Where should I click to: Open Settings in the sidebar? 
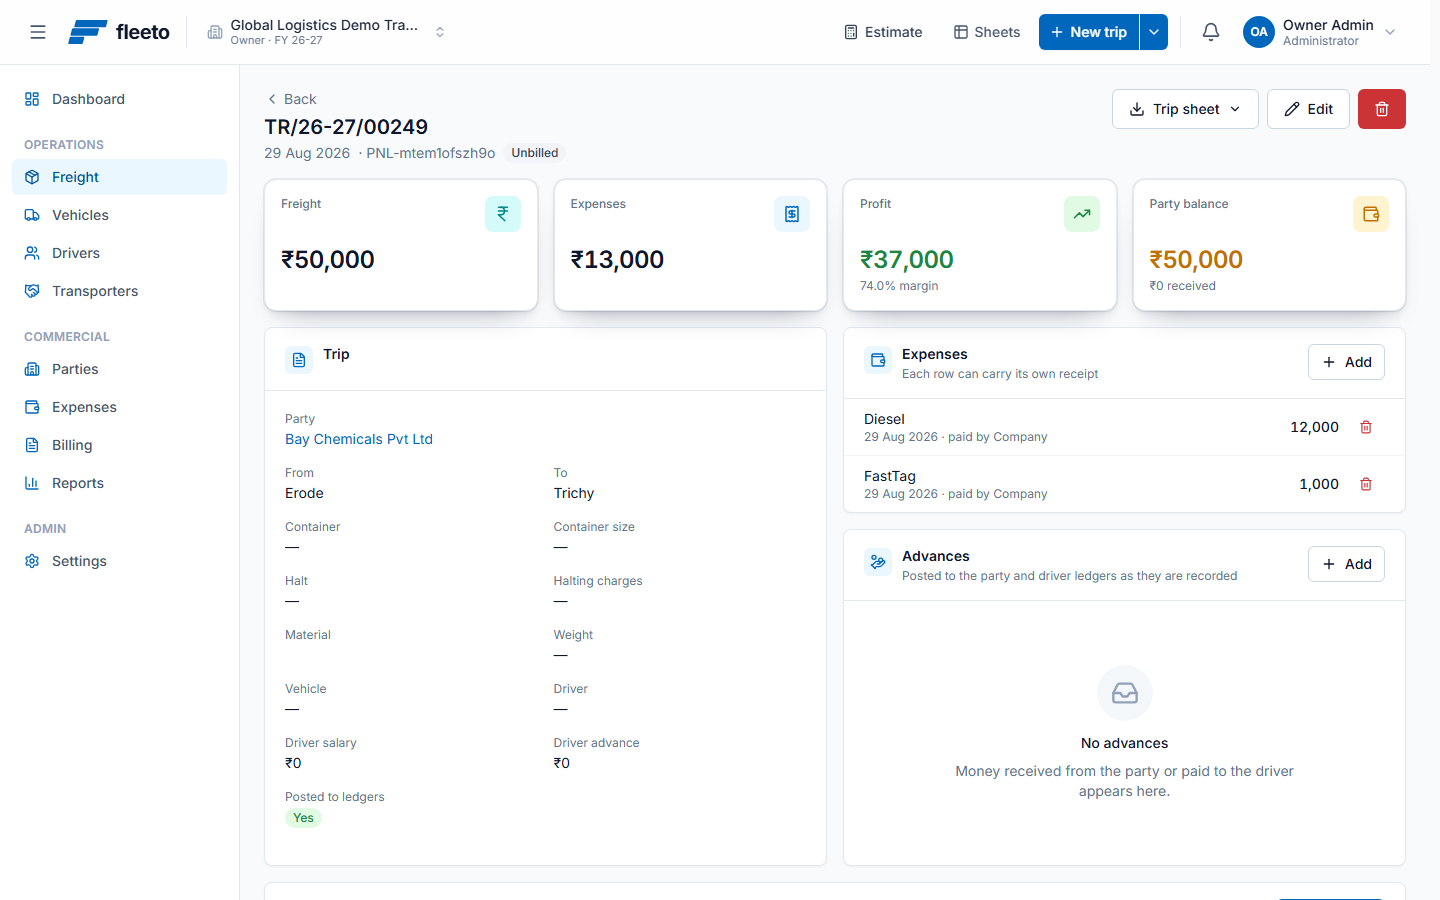click(119, 561)
